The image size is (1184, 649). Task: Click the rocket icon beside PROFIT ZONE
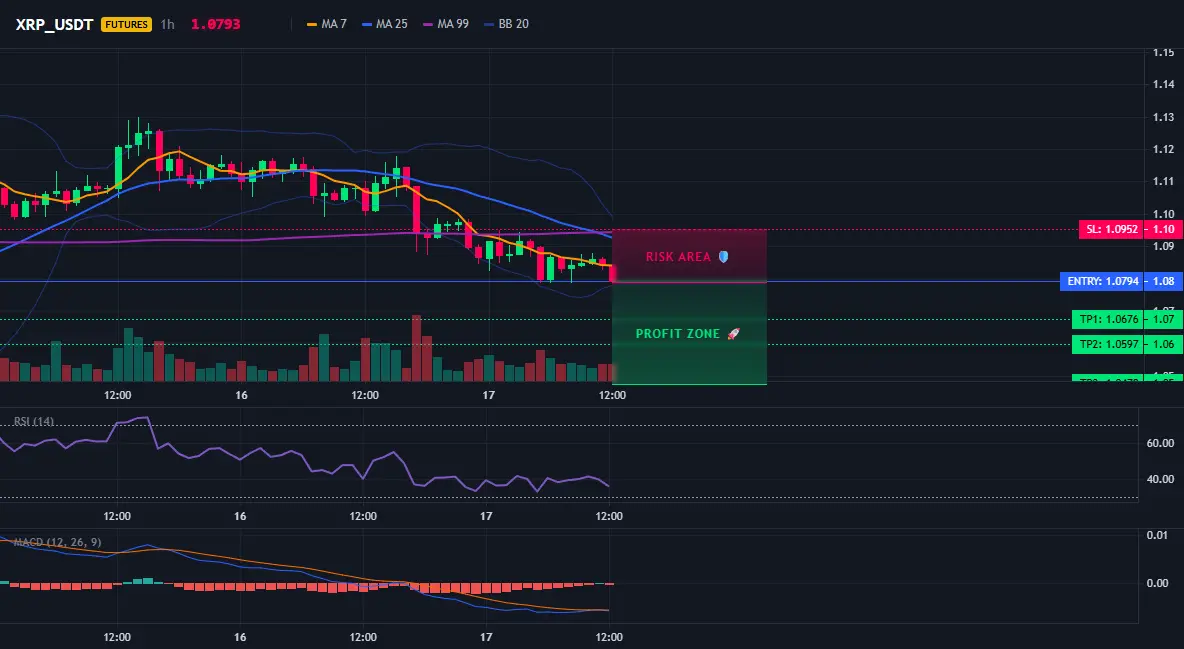pyautogui.click(x=733, y=334)
